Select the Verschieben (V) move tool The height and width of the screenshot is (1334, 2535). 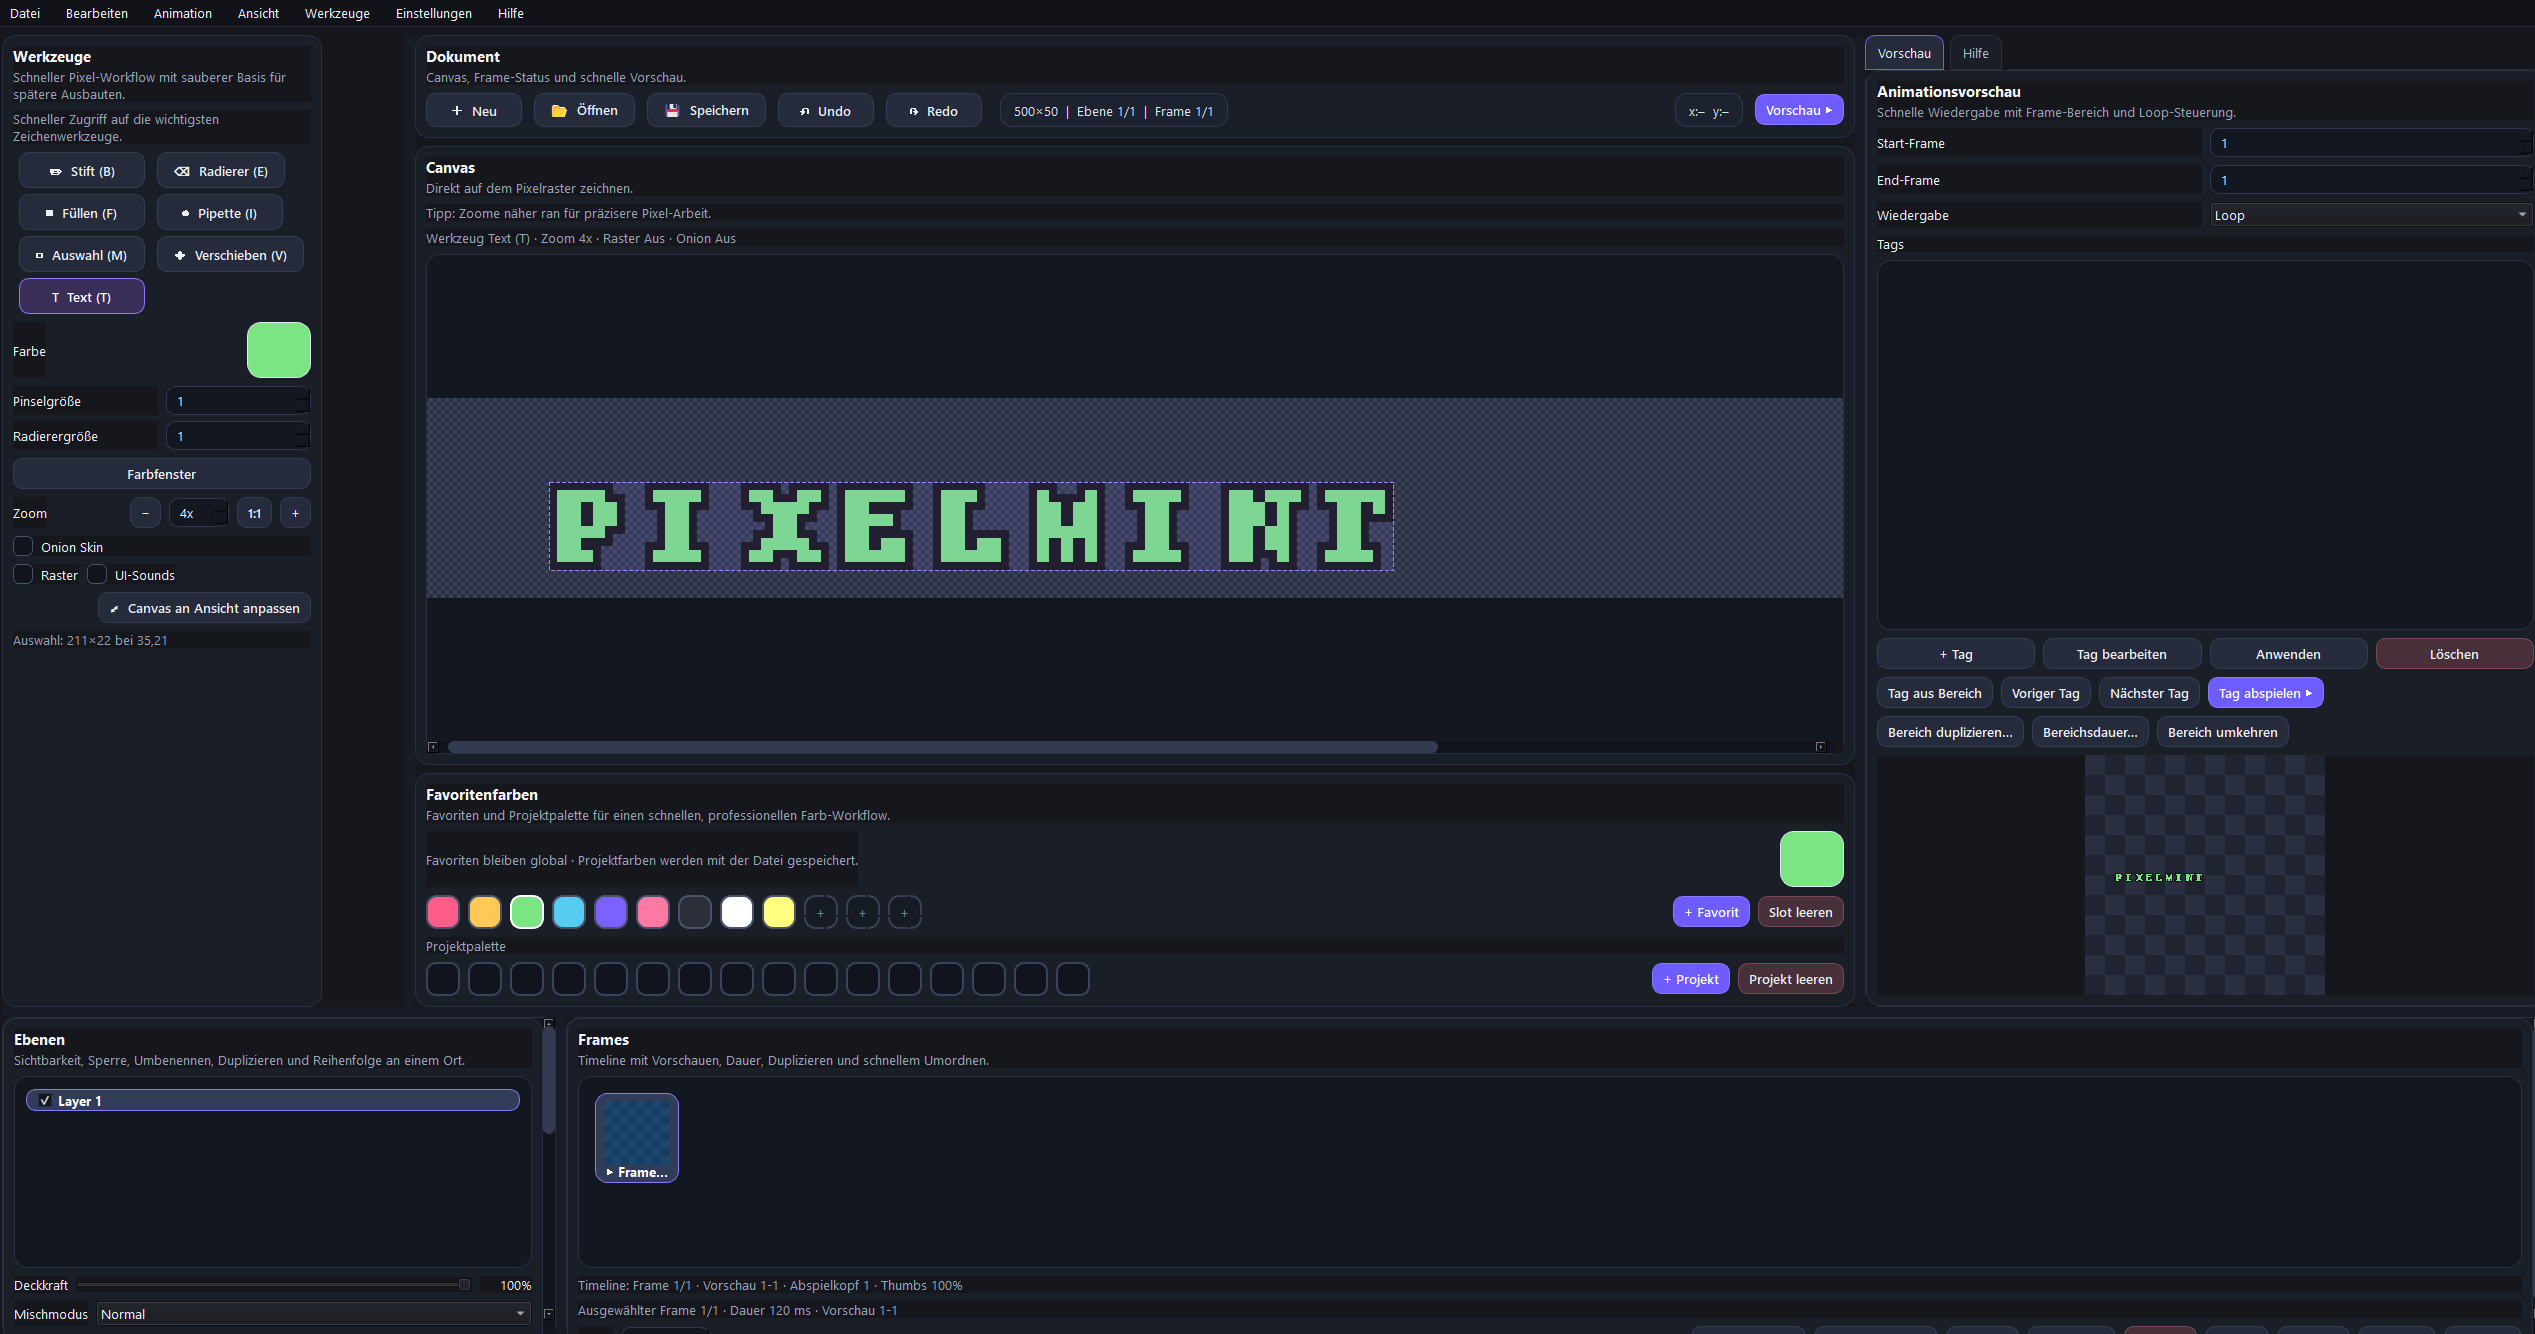click(230, 255)
